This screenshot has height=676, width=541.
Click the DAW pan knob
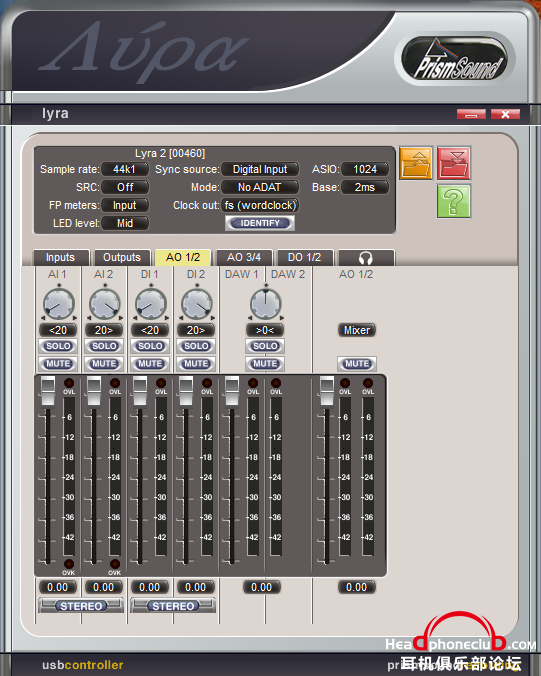(266, 304)
